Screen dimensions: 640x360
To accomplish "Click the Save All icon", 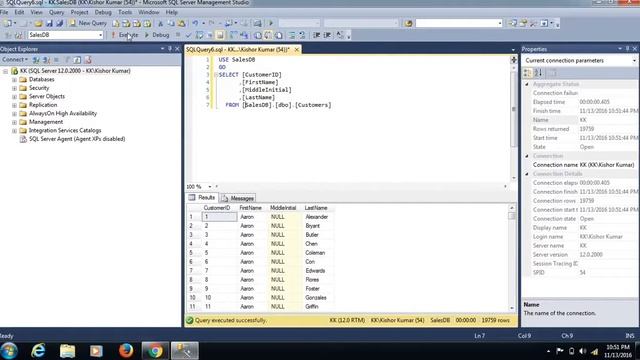I will (x=60, y=24).
